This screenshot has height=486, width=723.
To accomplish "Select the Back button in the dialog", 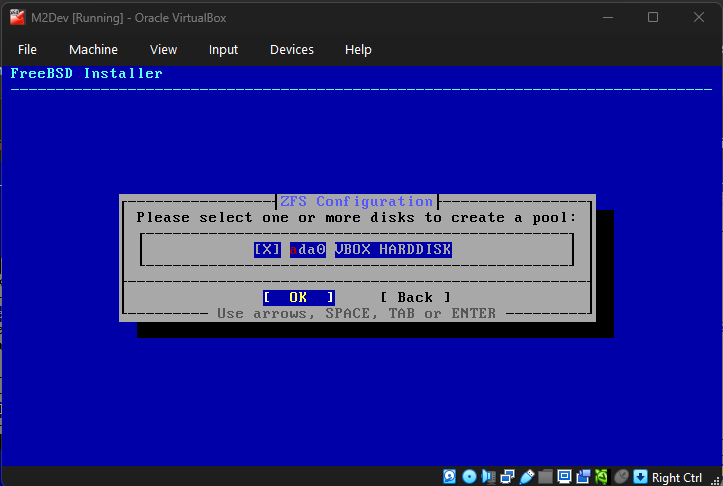I will [415, 297].
